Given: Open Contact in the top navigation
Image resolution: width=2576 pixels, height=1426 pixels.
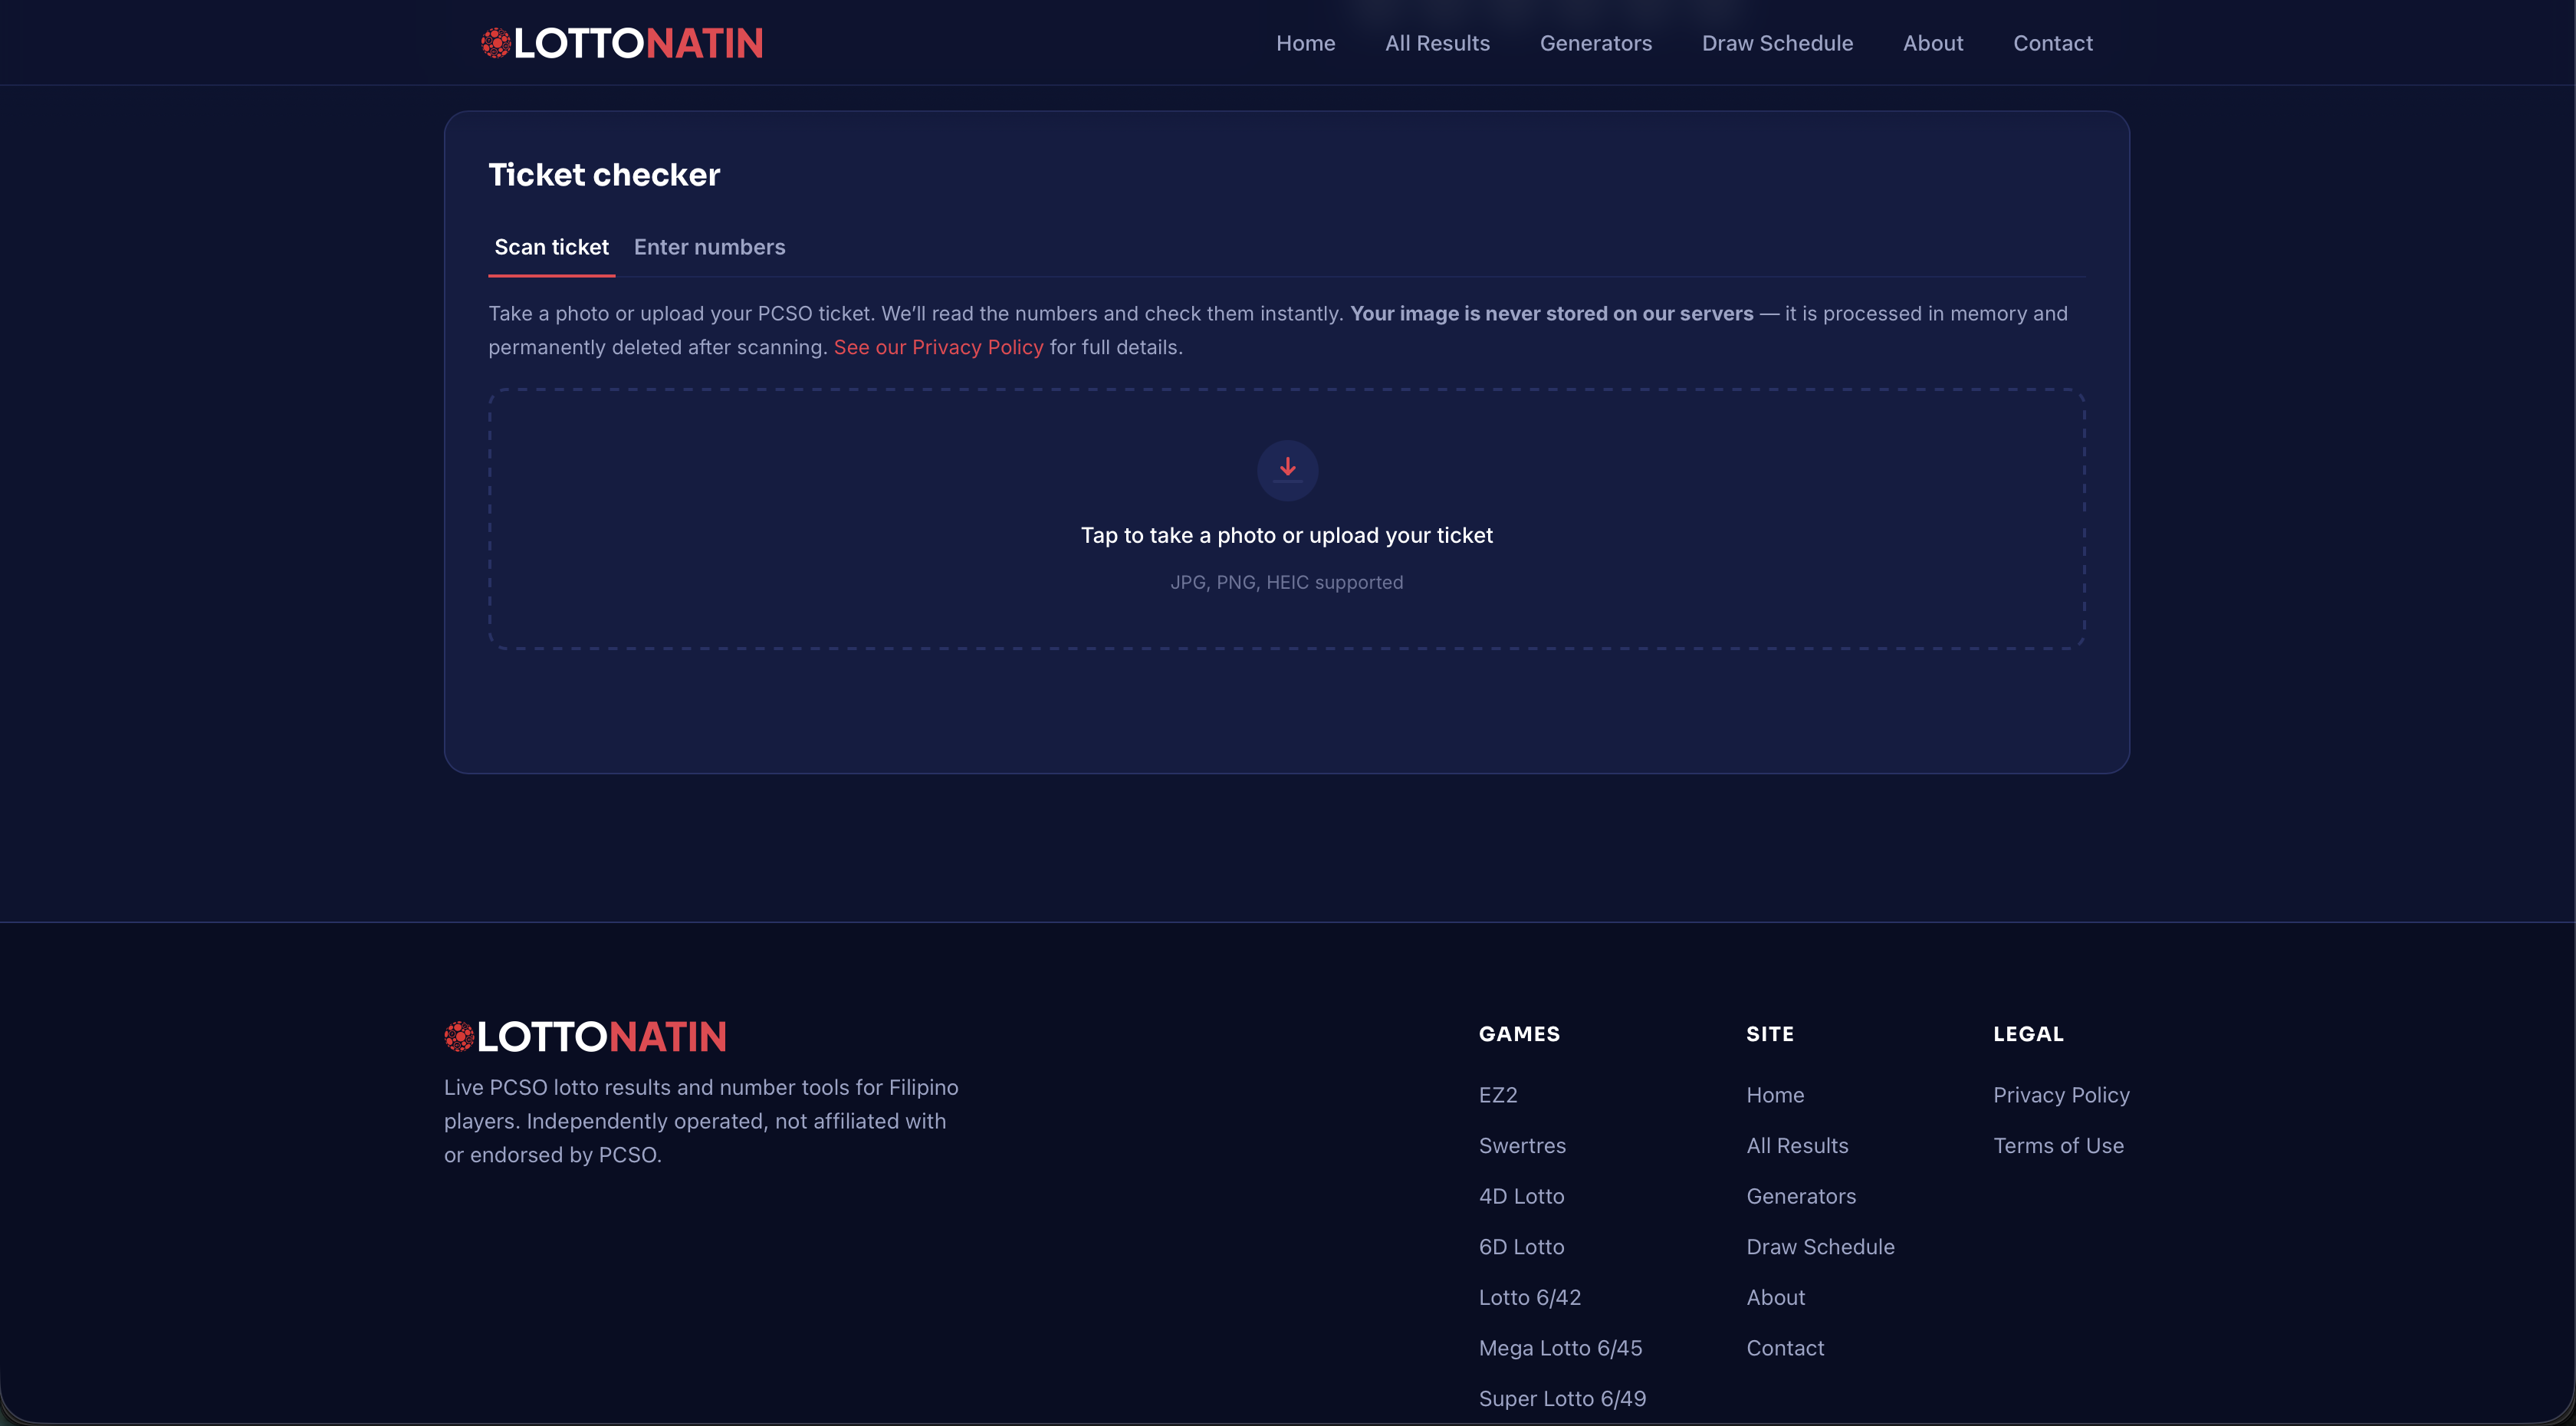Looking at the screenshot, I should pyautogui.click(x=2052, y=43).
